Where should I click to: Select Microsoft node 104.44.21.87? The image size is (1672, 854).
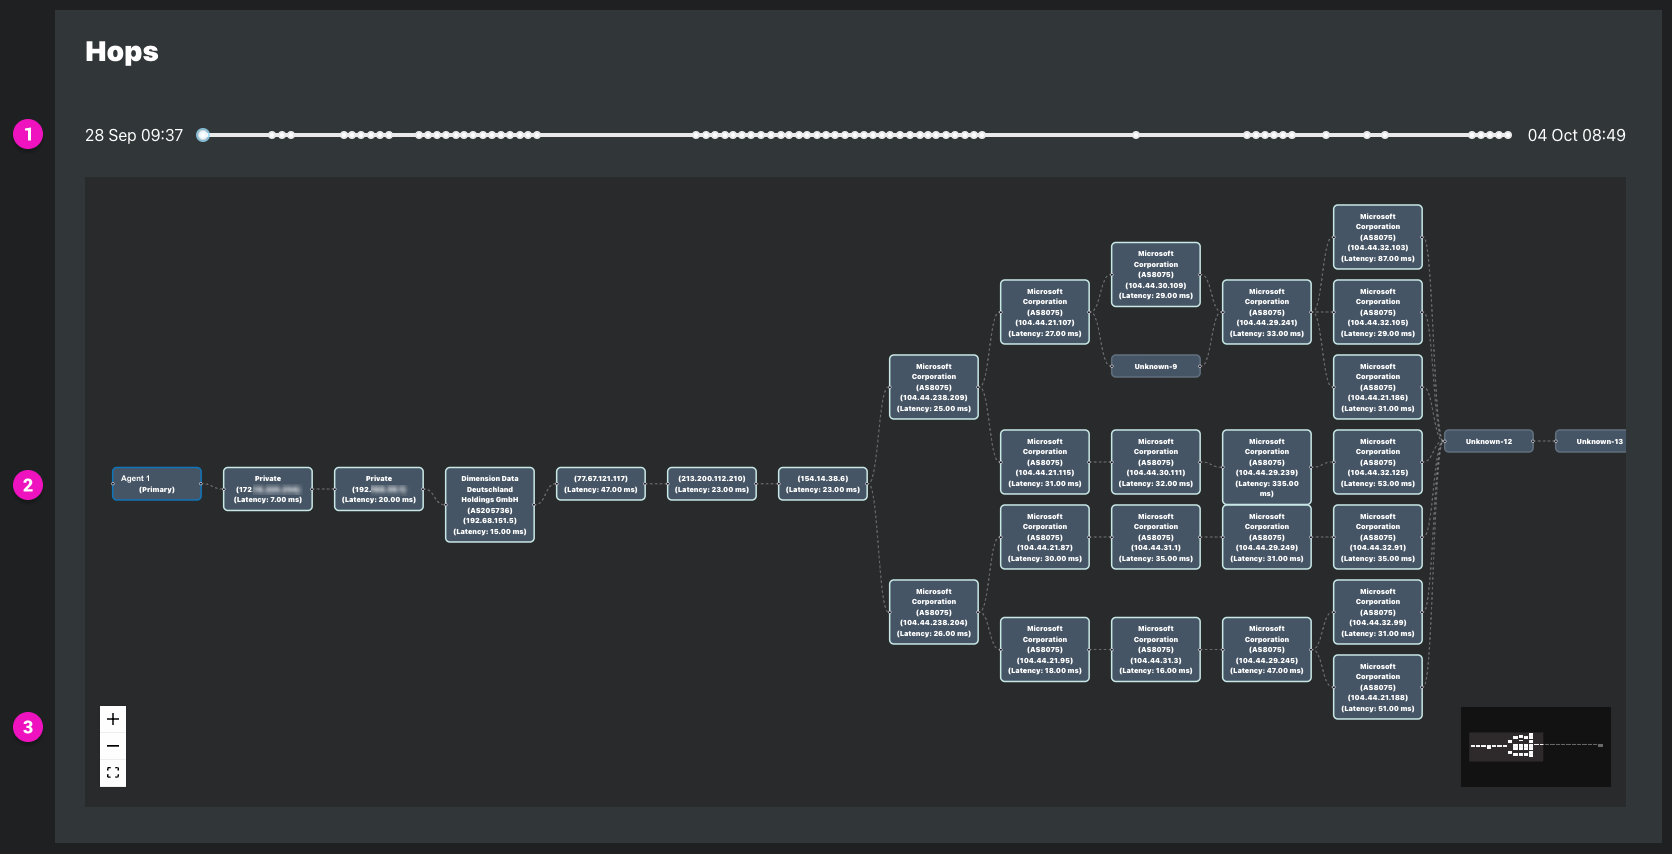pos(1045,537)
